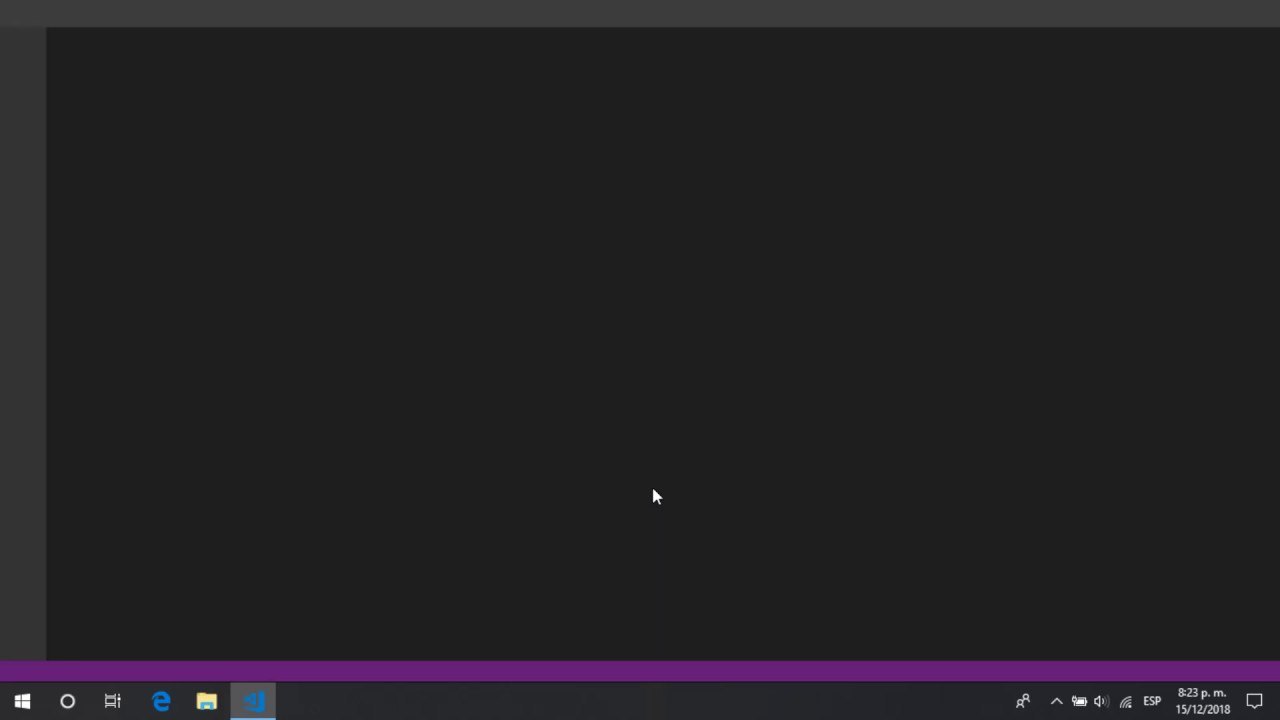Click the Show desktop sliver beside notifications
This screenshot has width=1280, height=720.
tap(1277, 702)
